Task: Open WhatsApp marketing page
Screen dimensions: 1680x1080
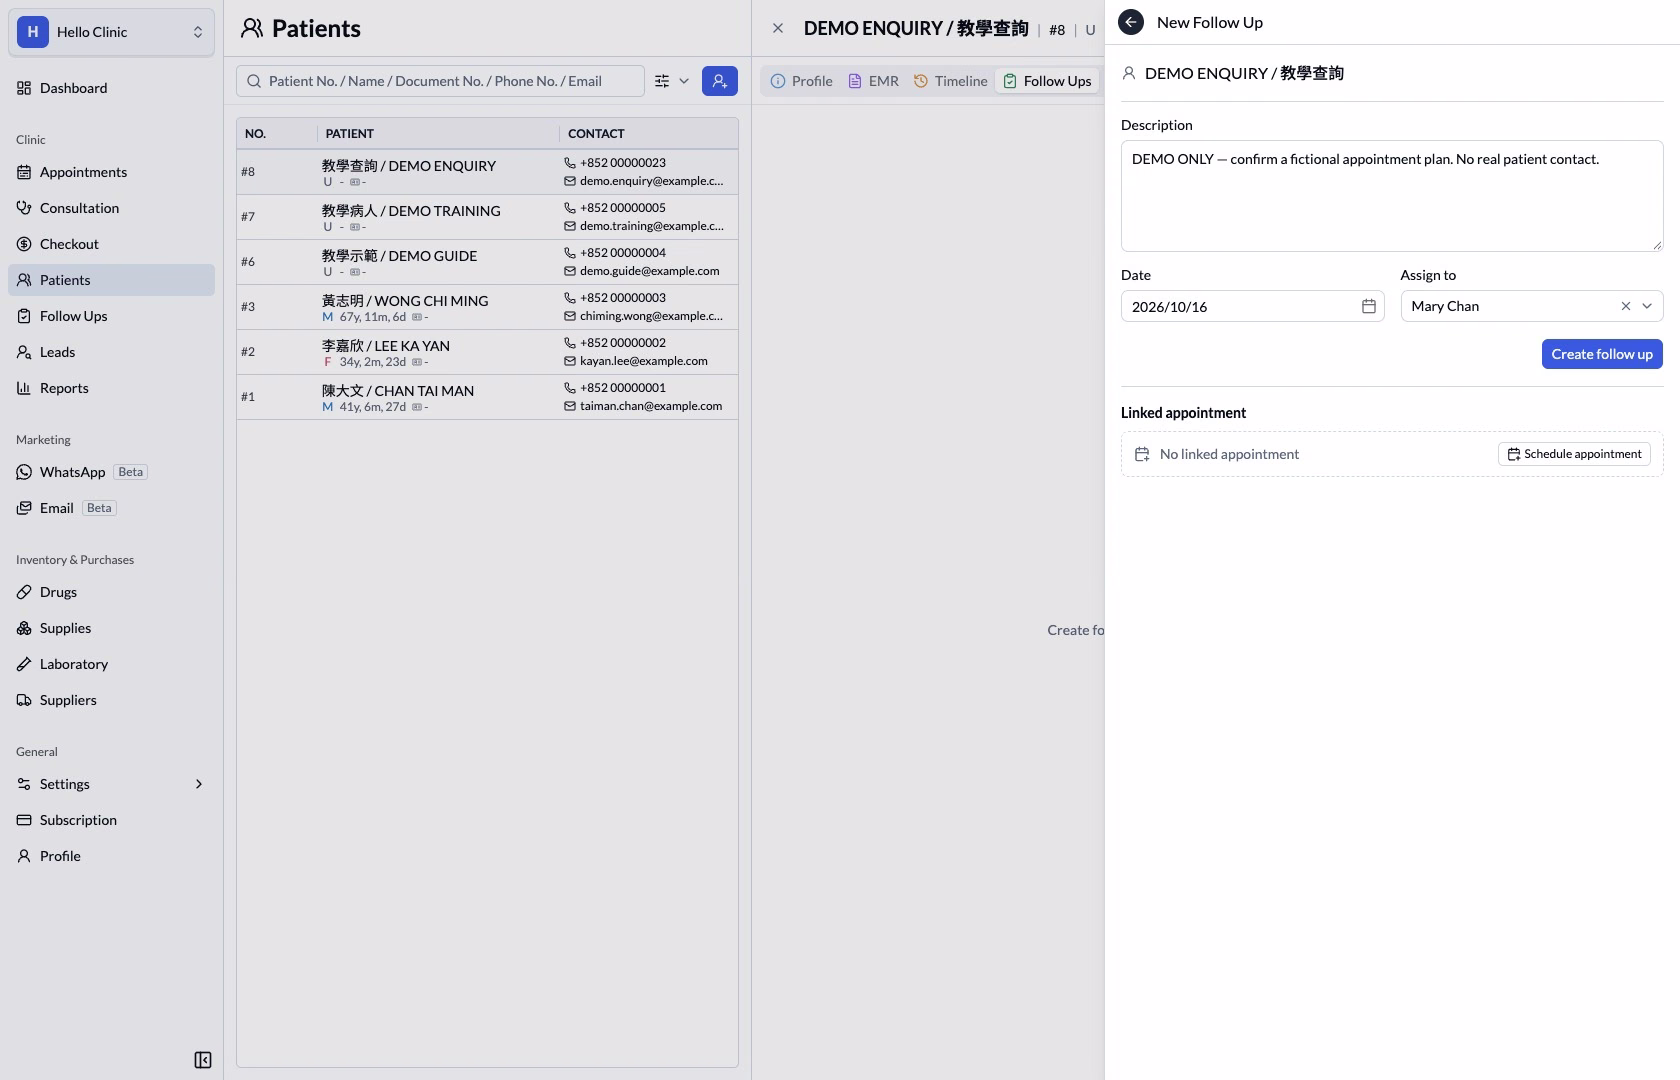Action: coord(111,472)
